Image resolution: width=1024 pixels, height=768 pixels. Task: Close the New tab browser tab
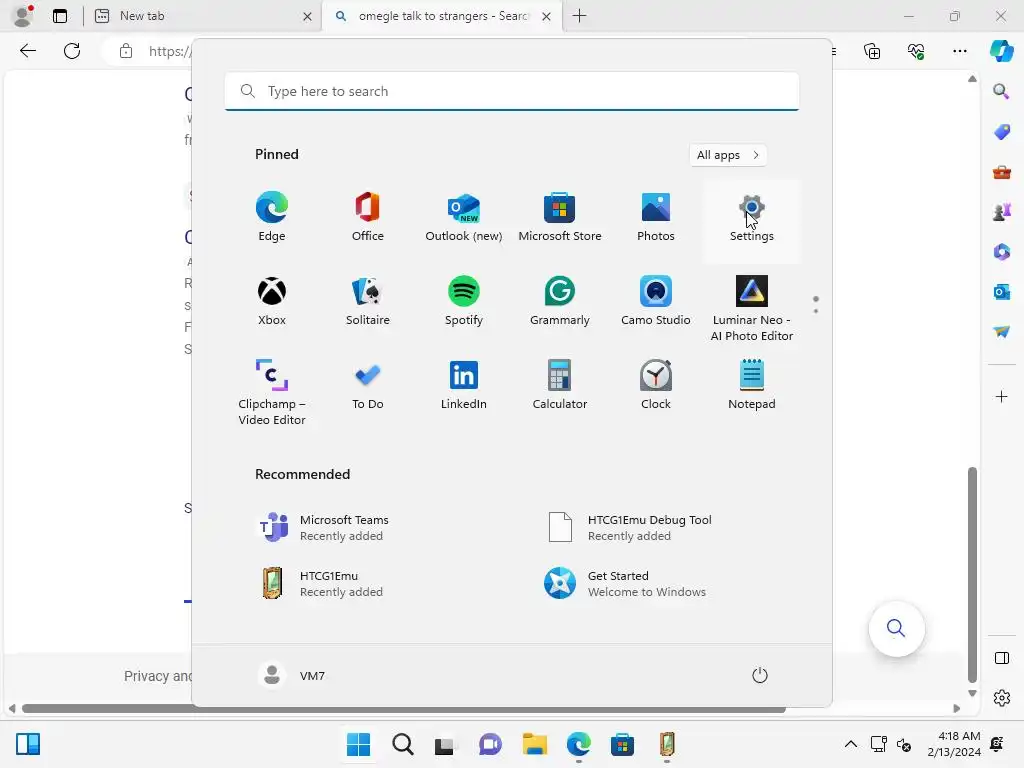[307, 17]
